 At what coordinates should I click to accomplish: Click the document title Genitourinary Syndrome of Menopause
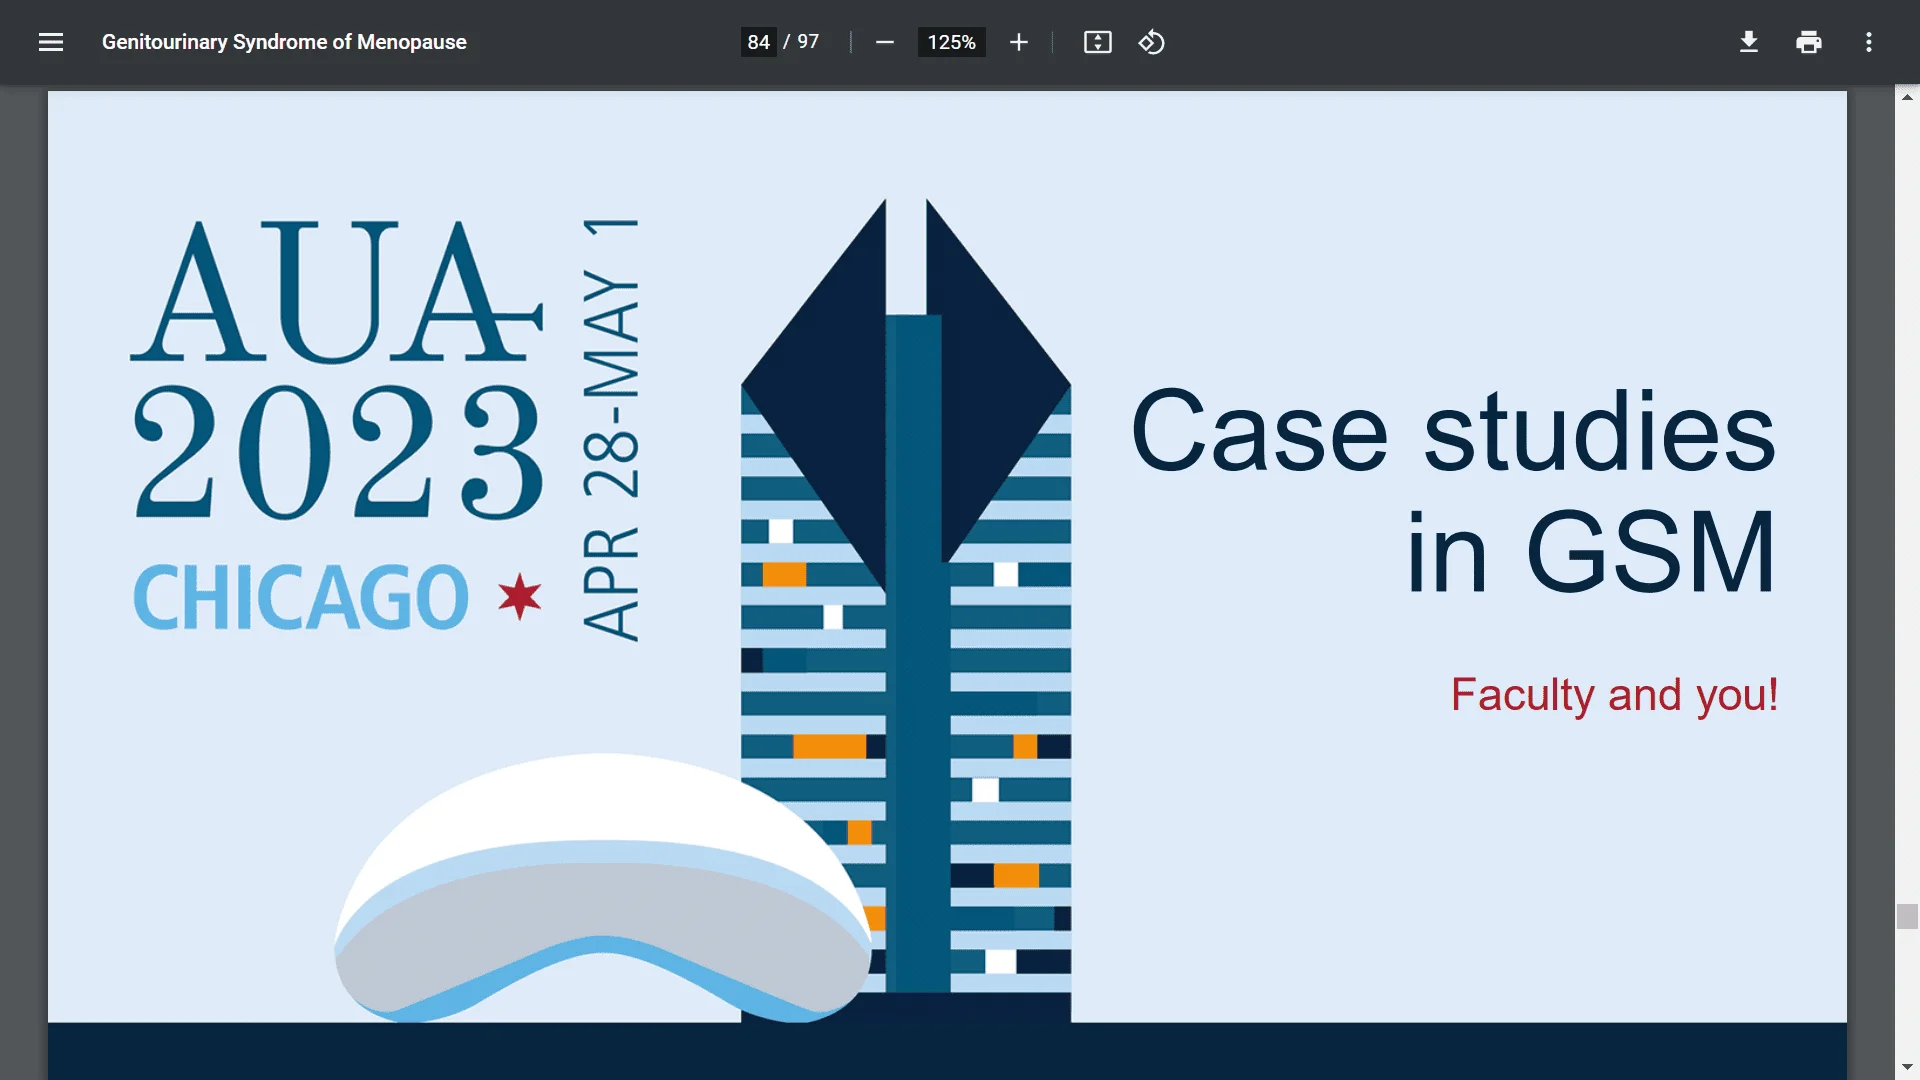284,42
